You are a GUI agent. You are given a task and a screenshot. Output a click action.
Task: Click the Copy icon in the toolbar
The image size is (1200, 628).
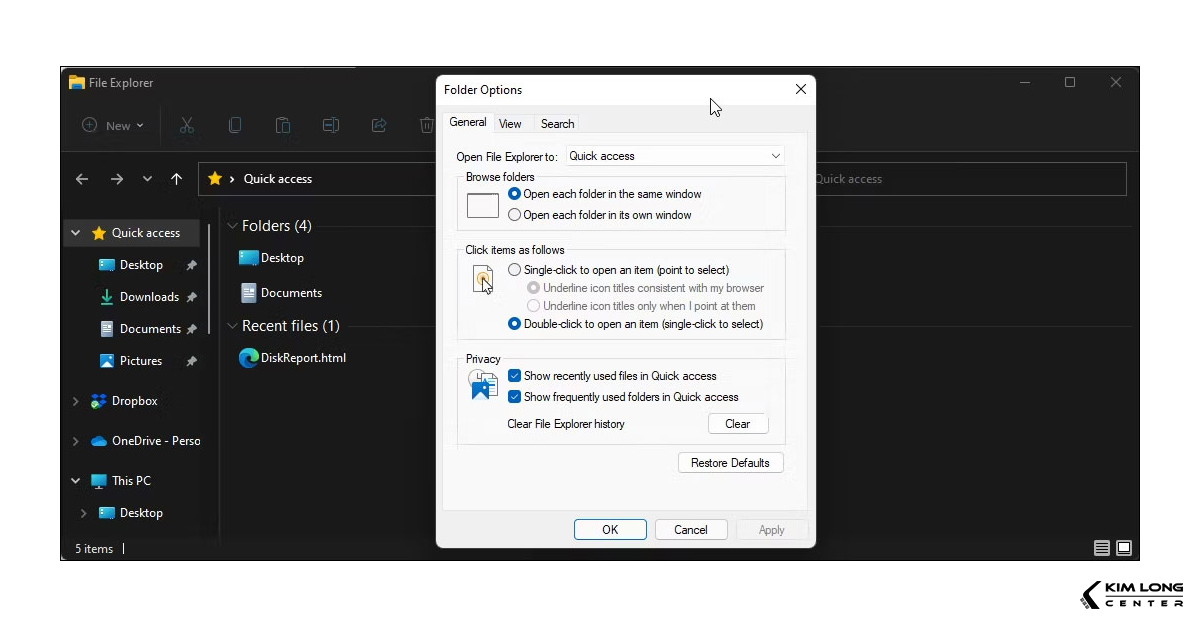pyautogui.click(x=235, y=125)
